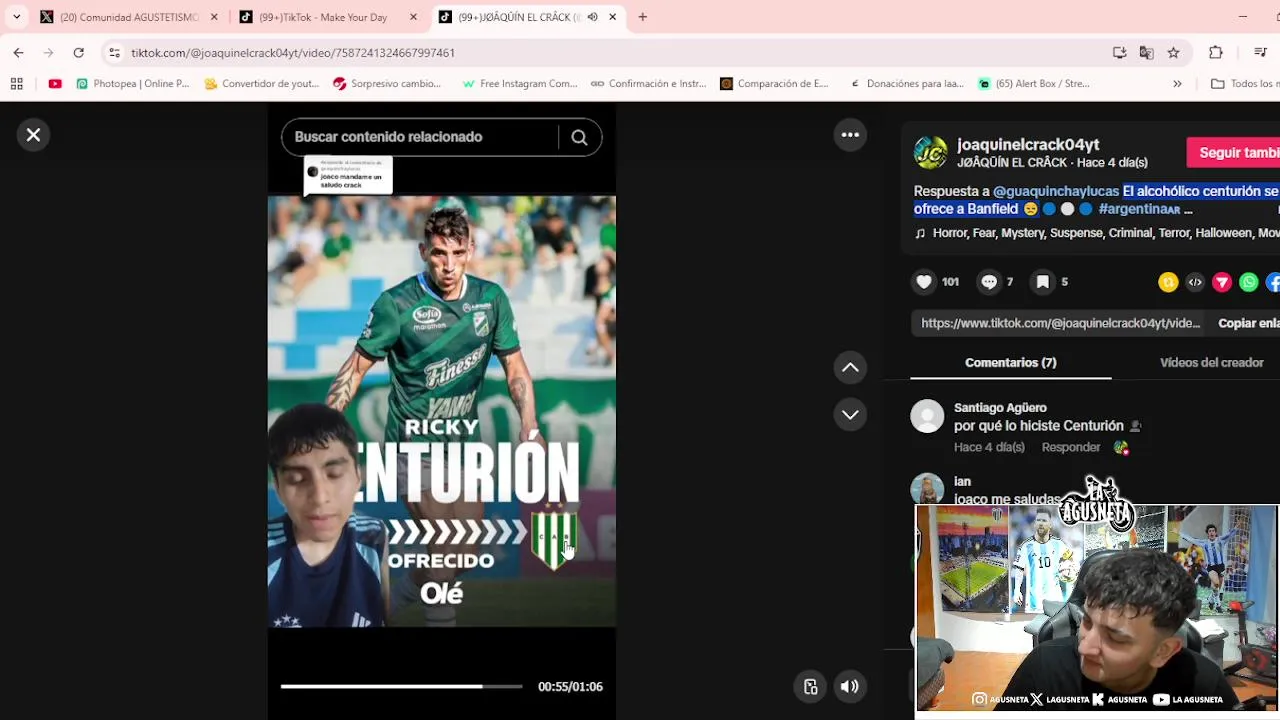Click translate page icon
Image resolution: width=1280 pixels, height=720 pixels.
[1146, 52]
